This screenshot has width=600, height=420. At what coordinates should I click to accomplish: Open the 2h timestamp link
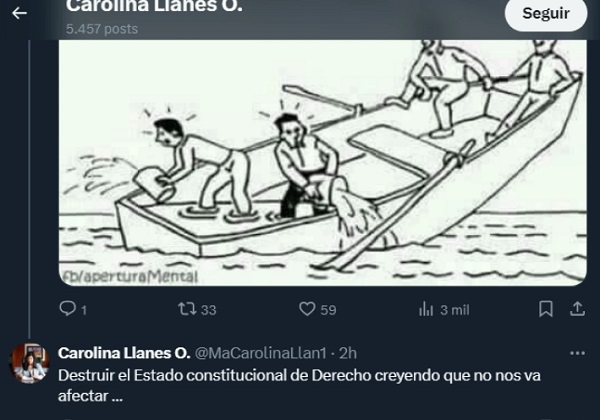tap(348, 353)
